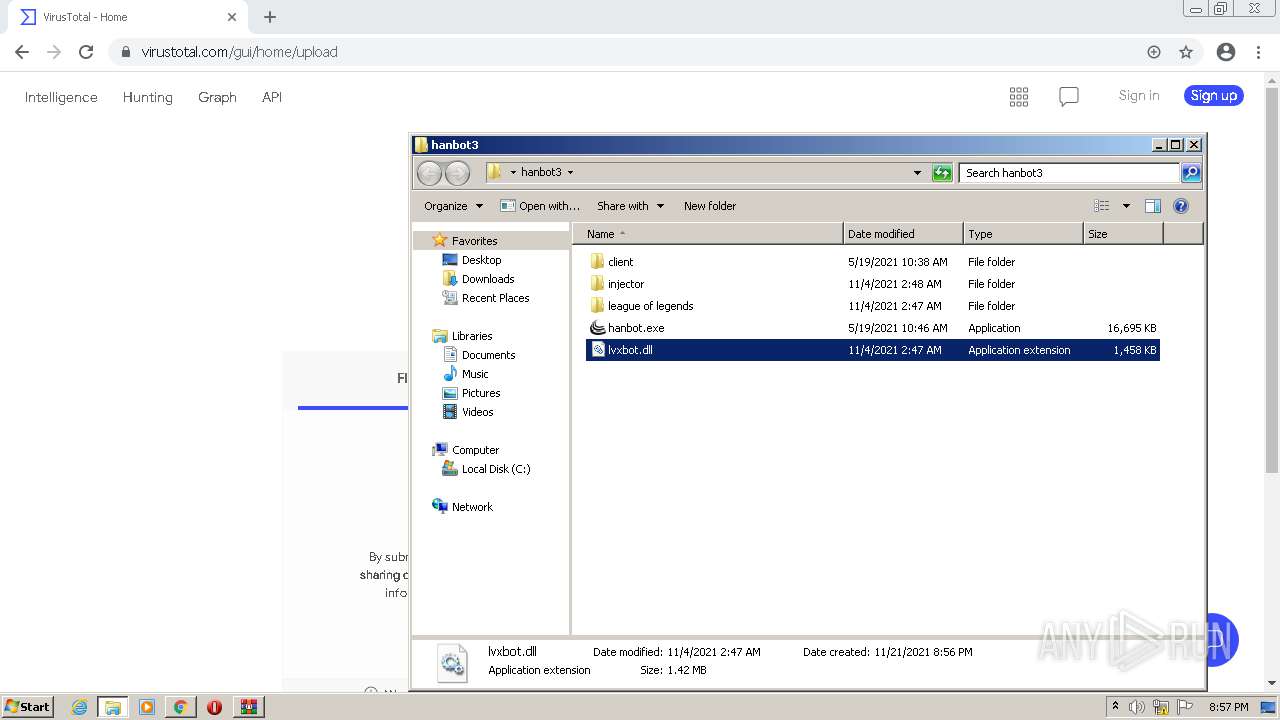This screenshot has width=1280, height=720.
Task: Open Explorer help question mark icon
Action: (1181, 206)
